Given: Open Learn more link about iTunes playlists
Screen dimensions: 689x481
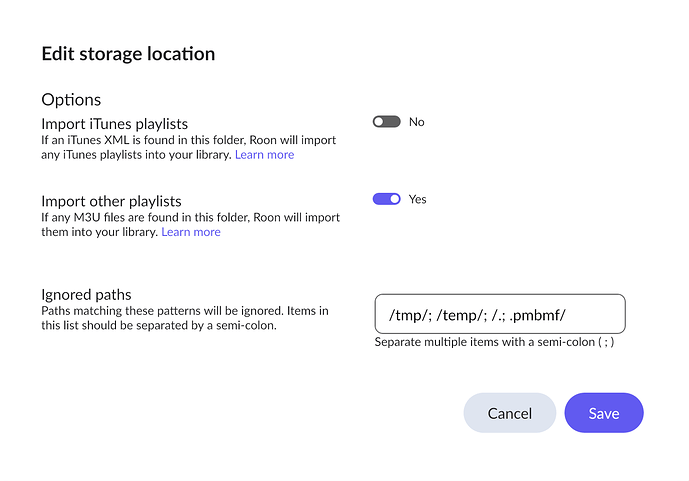Looking at the screenshot, I should pyautogui.click(x=265, y=155).
